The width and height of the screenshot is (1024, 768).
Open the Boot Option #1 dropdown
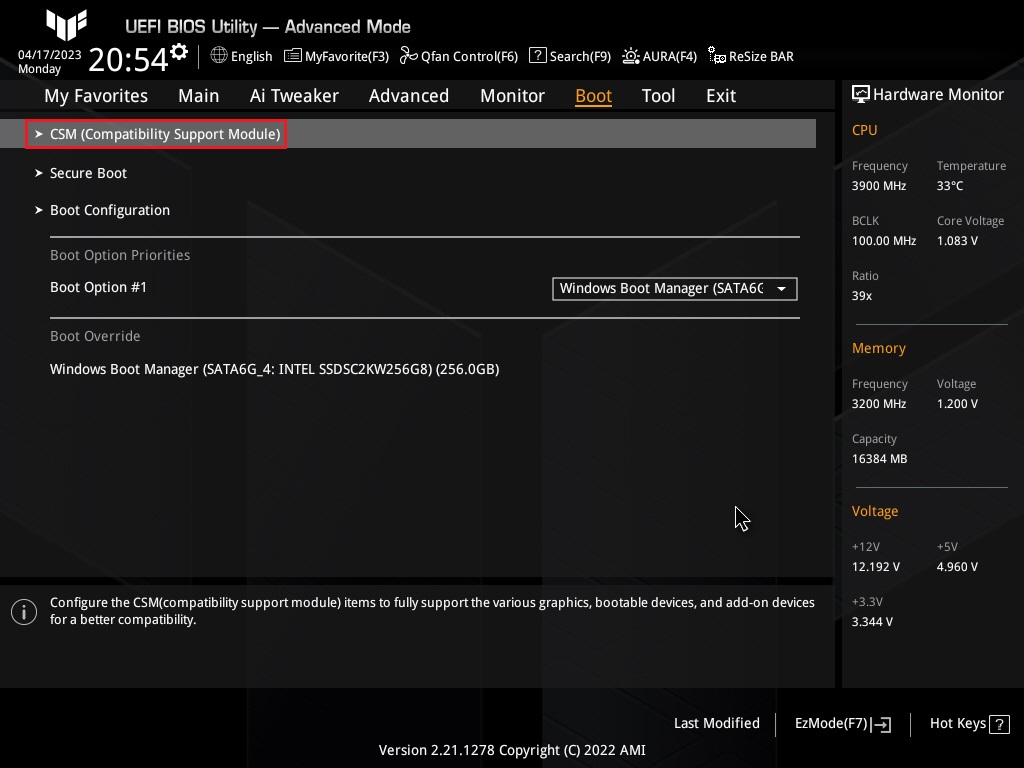[x=675, y=289]
